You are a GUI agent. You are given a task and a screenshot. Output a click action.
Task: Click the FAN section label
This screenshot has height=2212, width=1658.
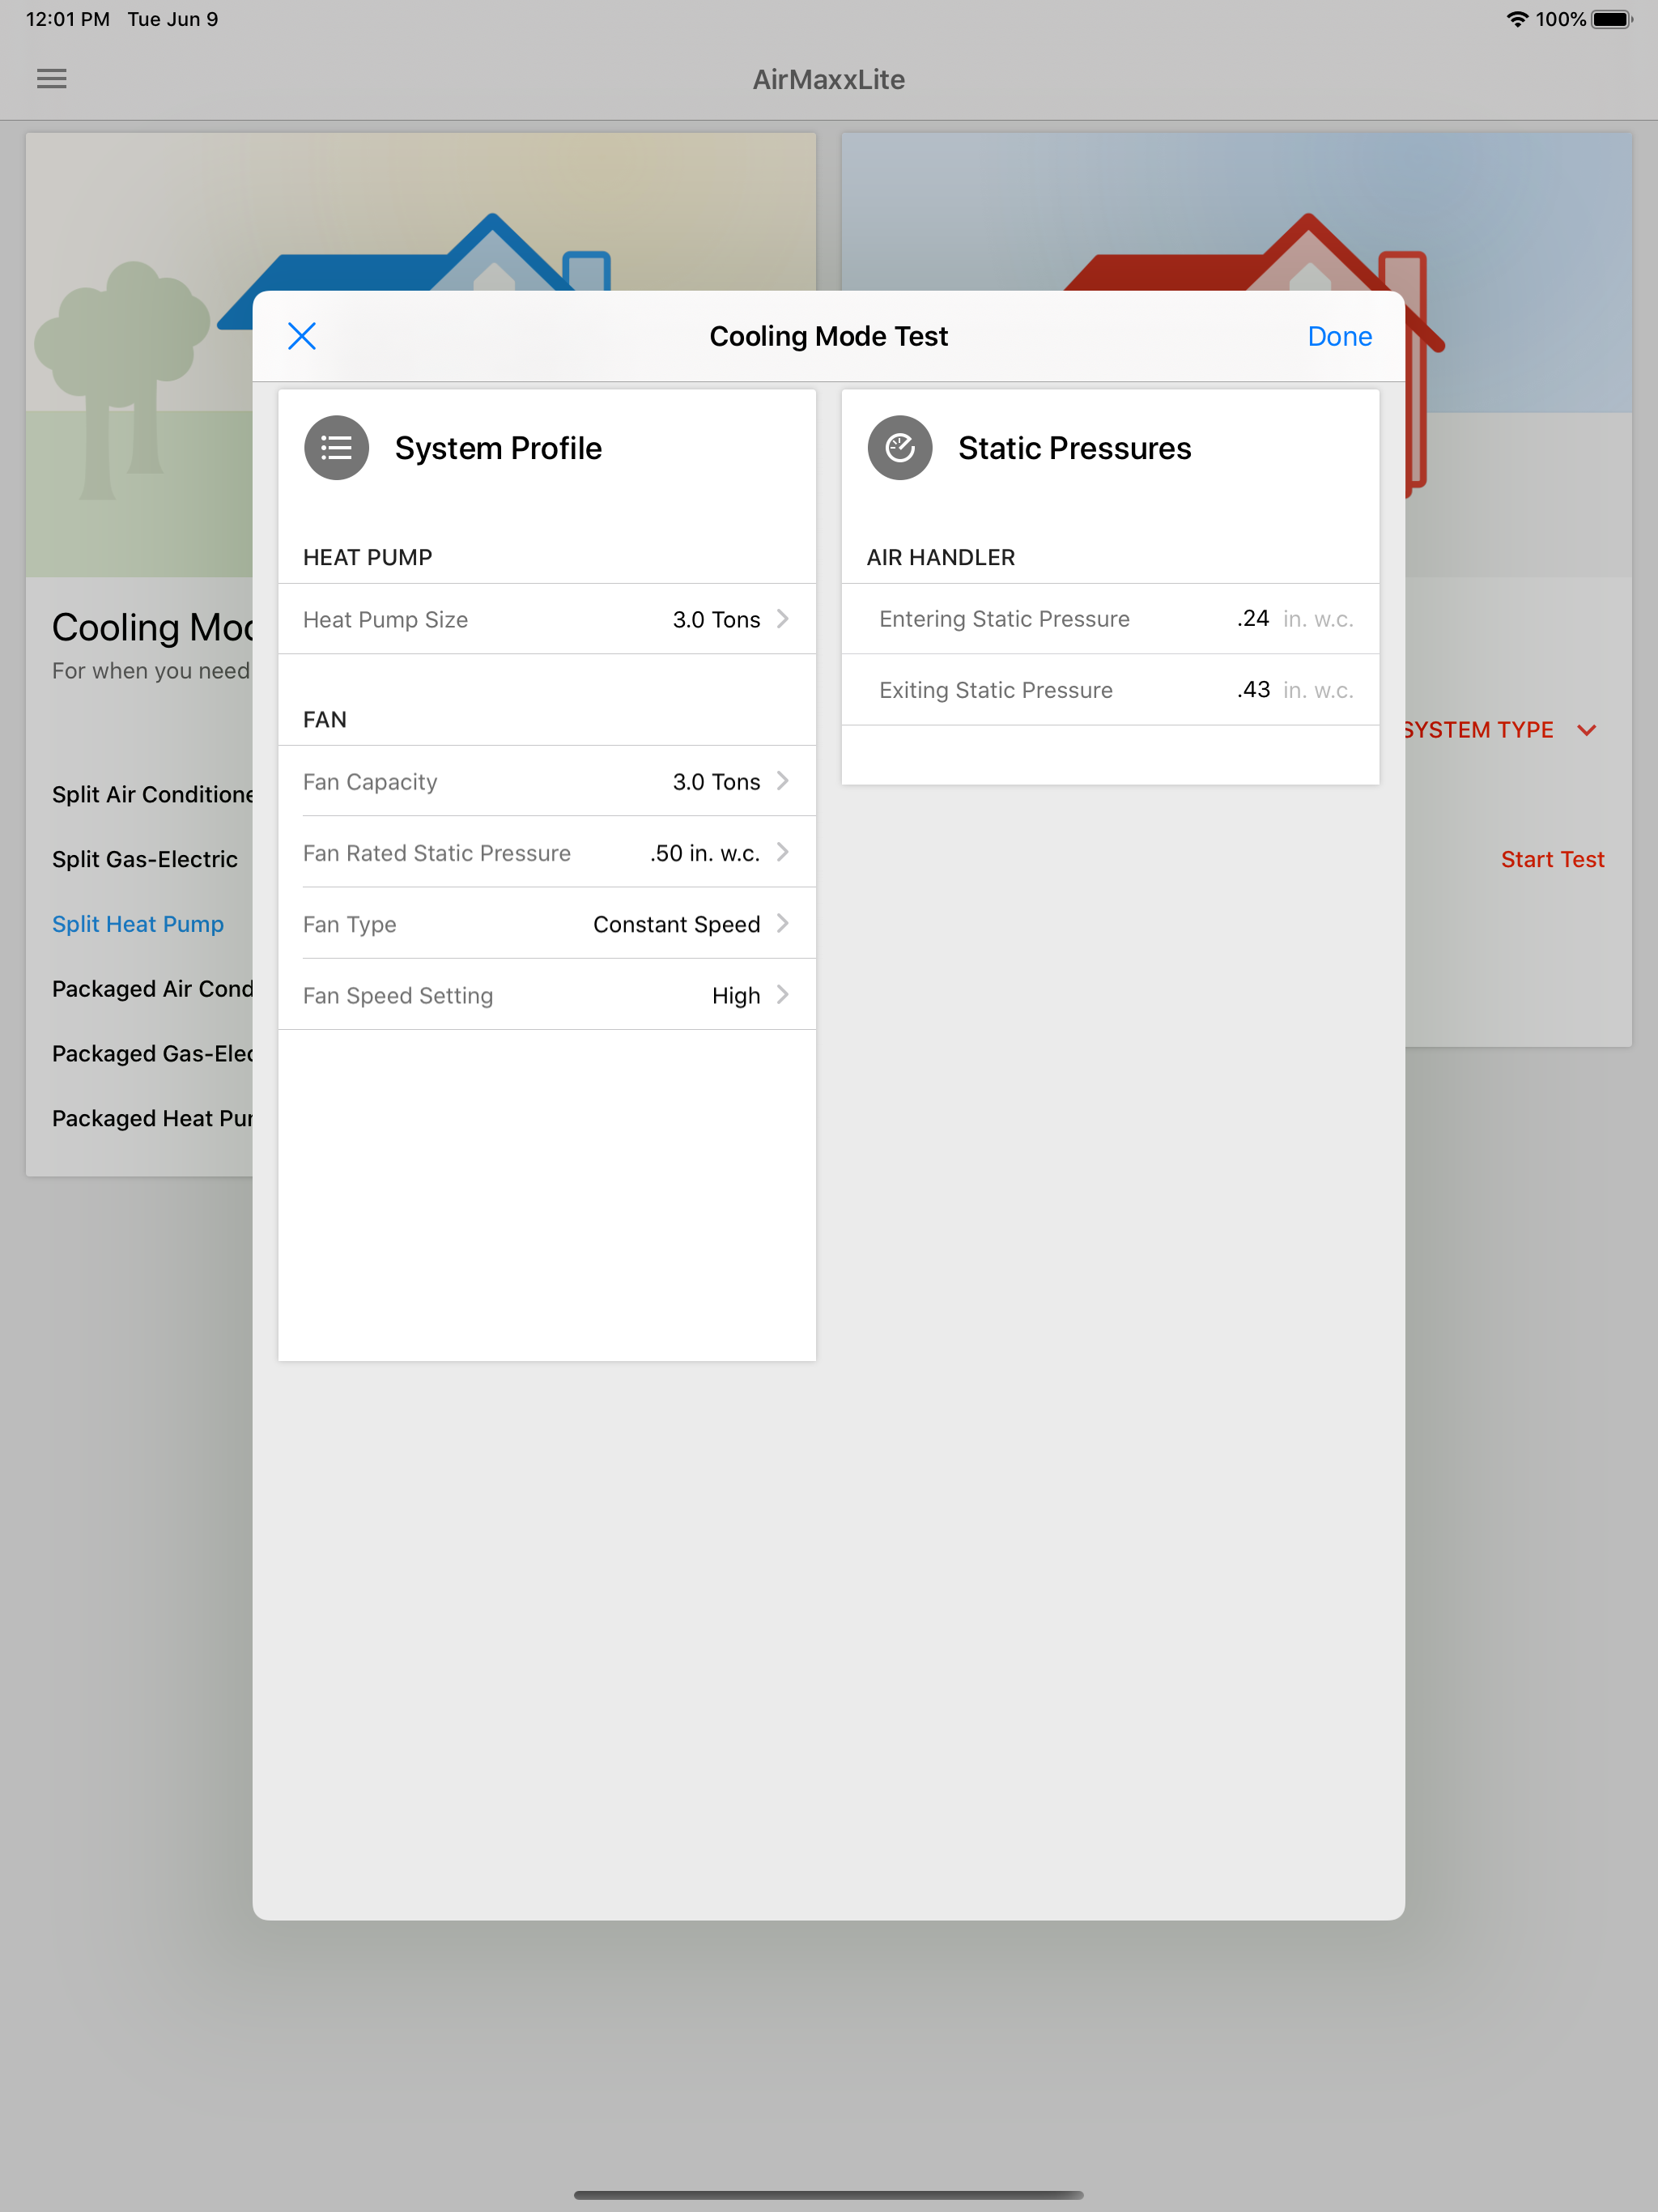[x=325, y=719]
